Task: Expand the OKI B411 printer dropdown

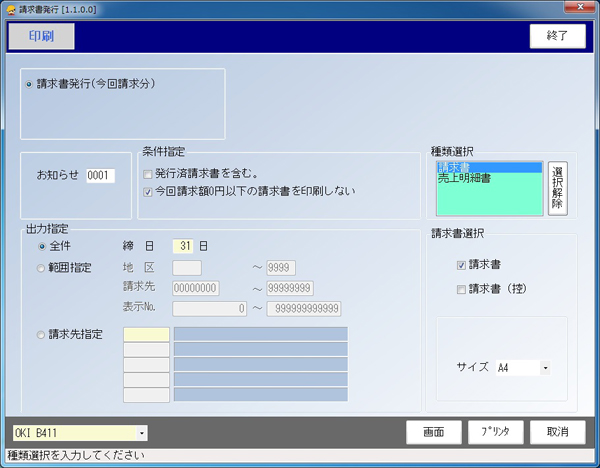Action: point(142,432)
